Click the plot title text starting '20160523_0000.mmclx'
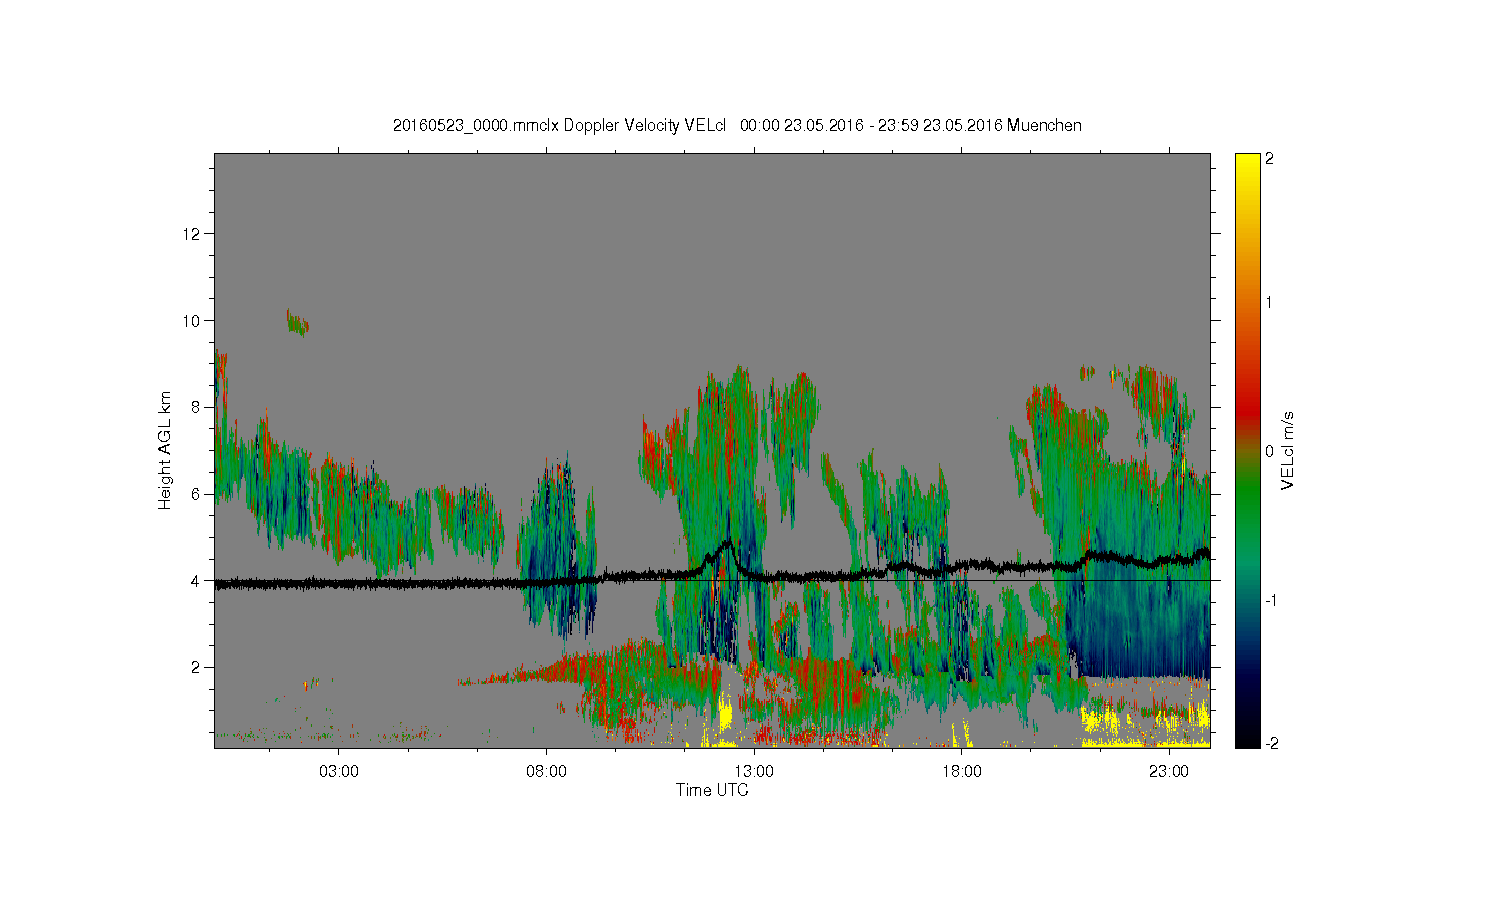The height and width of the screenshot is (900, 1500). (x=737, y=125)
